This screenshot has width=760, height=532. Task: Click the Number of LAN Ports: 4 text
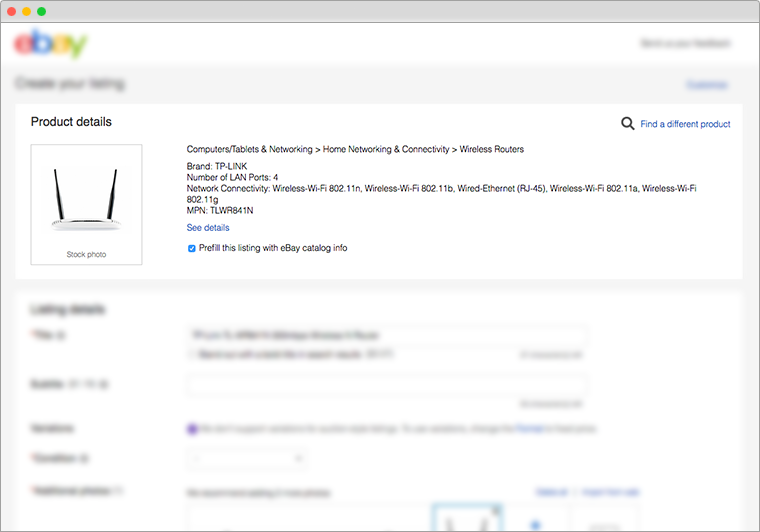click(232, 177)
